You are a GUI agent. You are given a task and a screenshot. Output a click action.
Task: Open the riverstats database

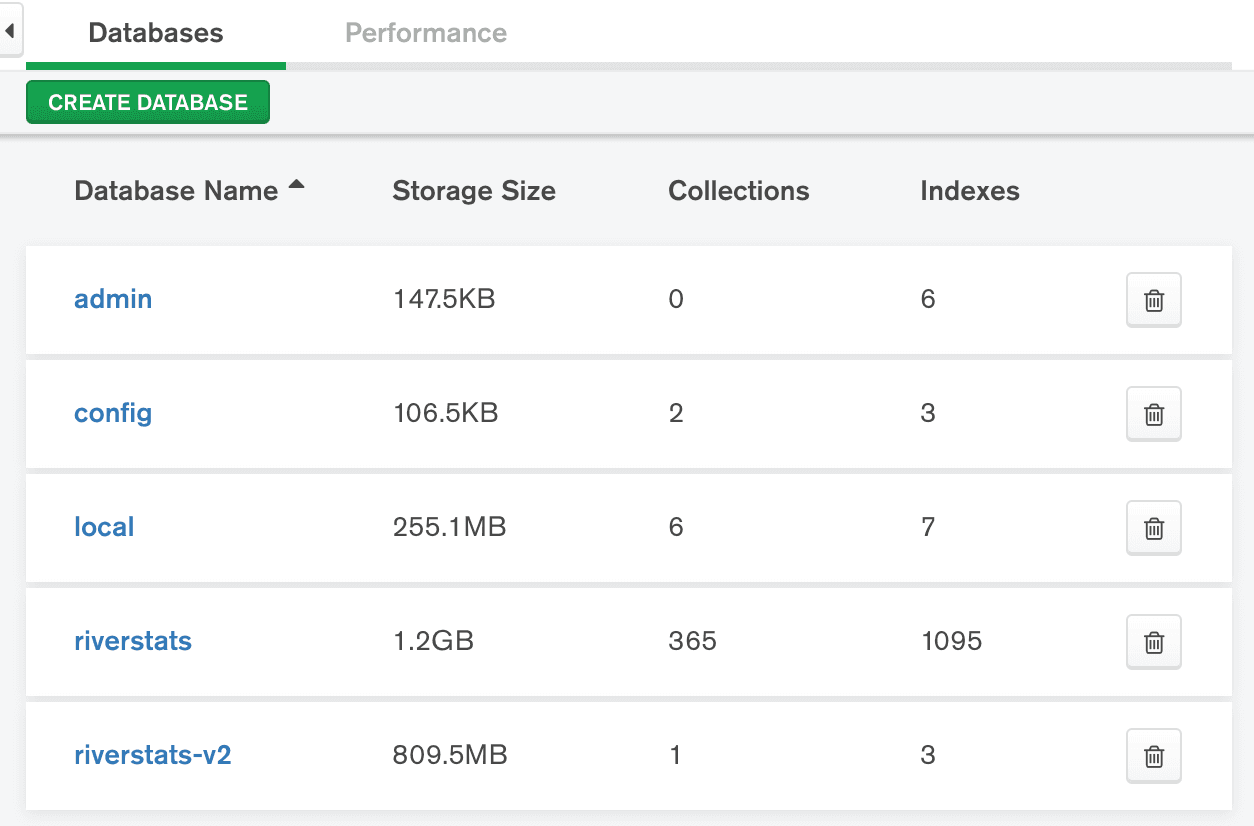[x=133, y=642]
